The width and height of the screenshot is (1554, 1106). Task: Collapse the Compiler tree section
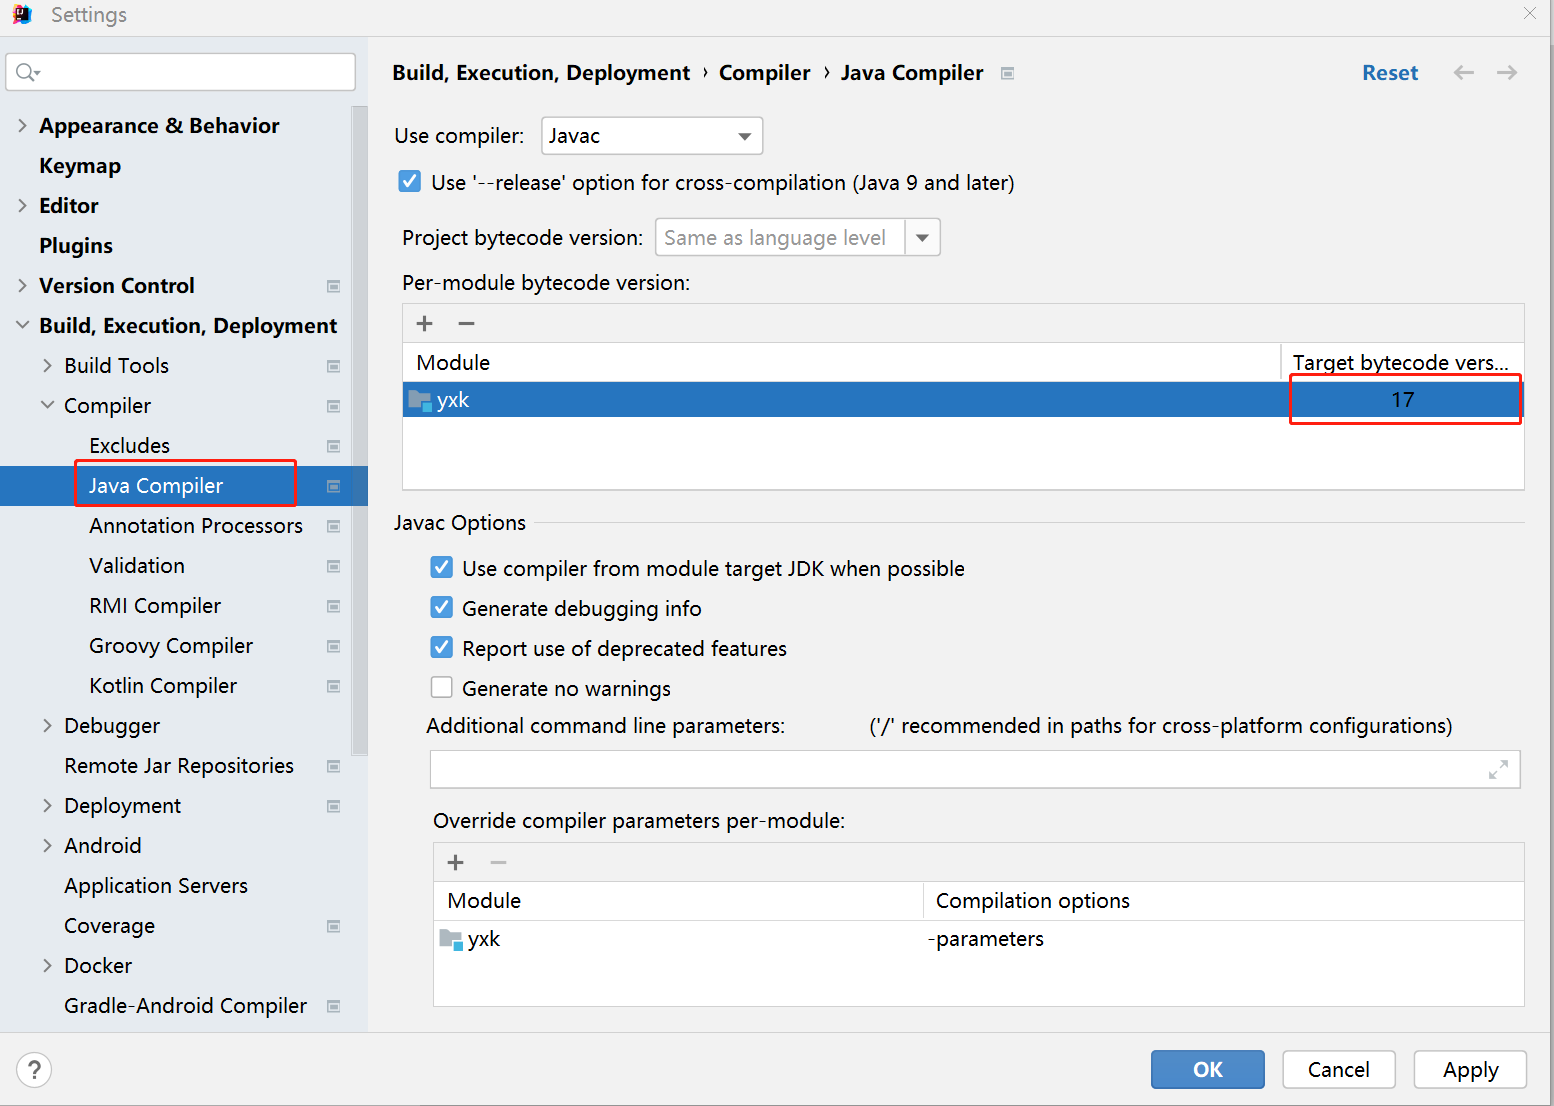[x=47, y=405]
